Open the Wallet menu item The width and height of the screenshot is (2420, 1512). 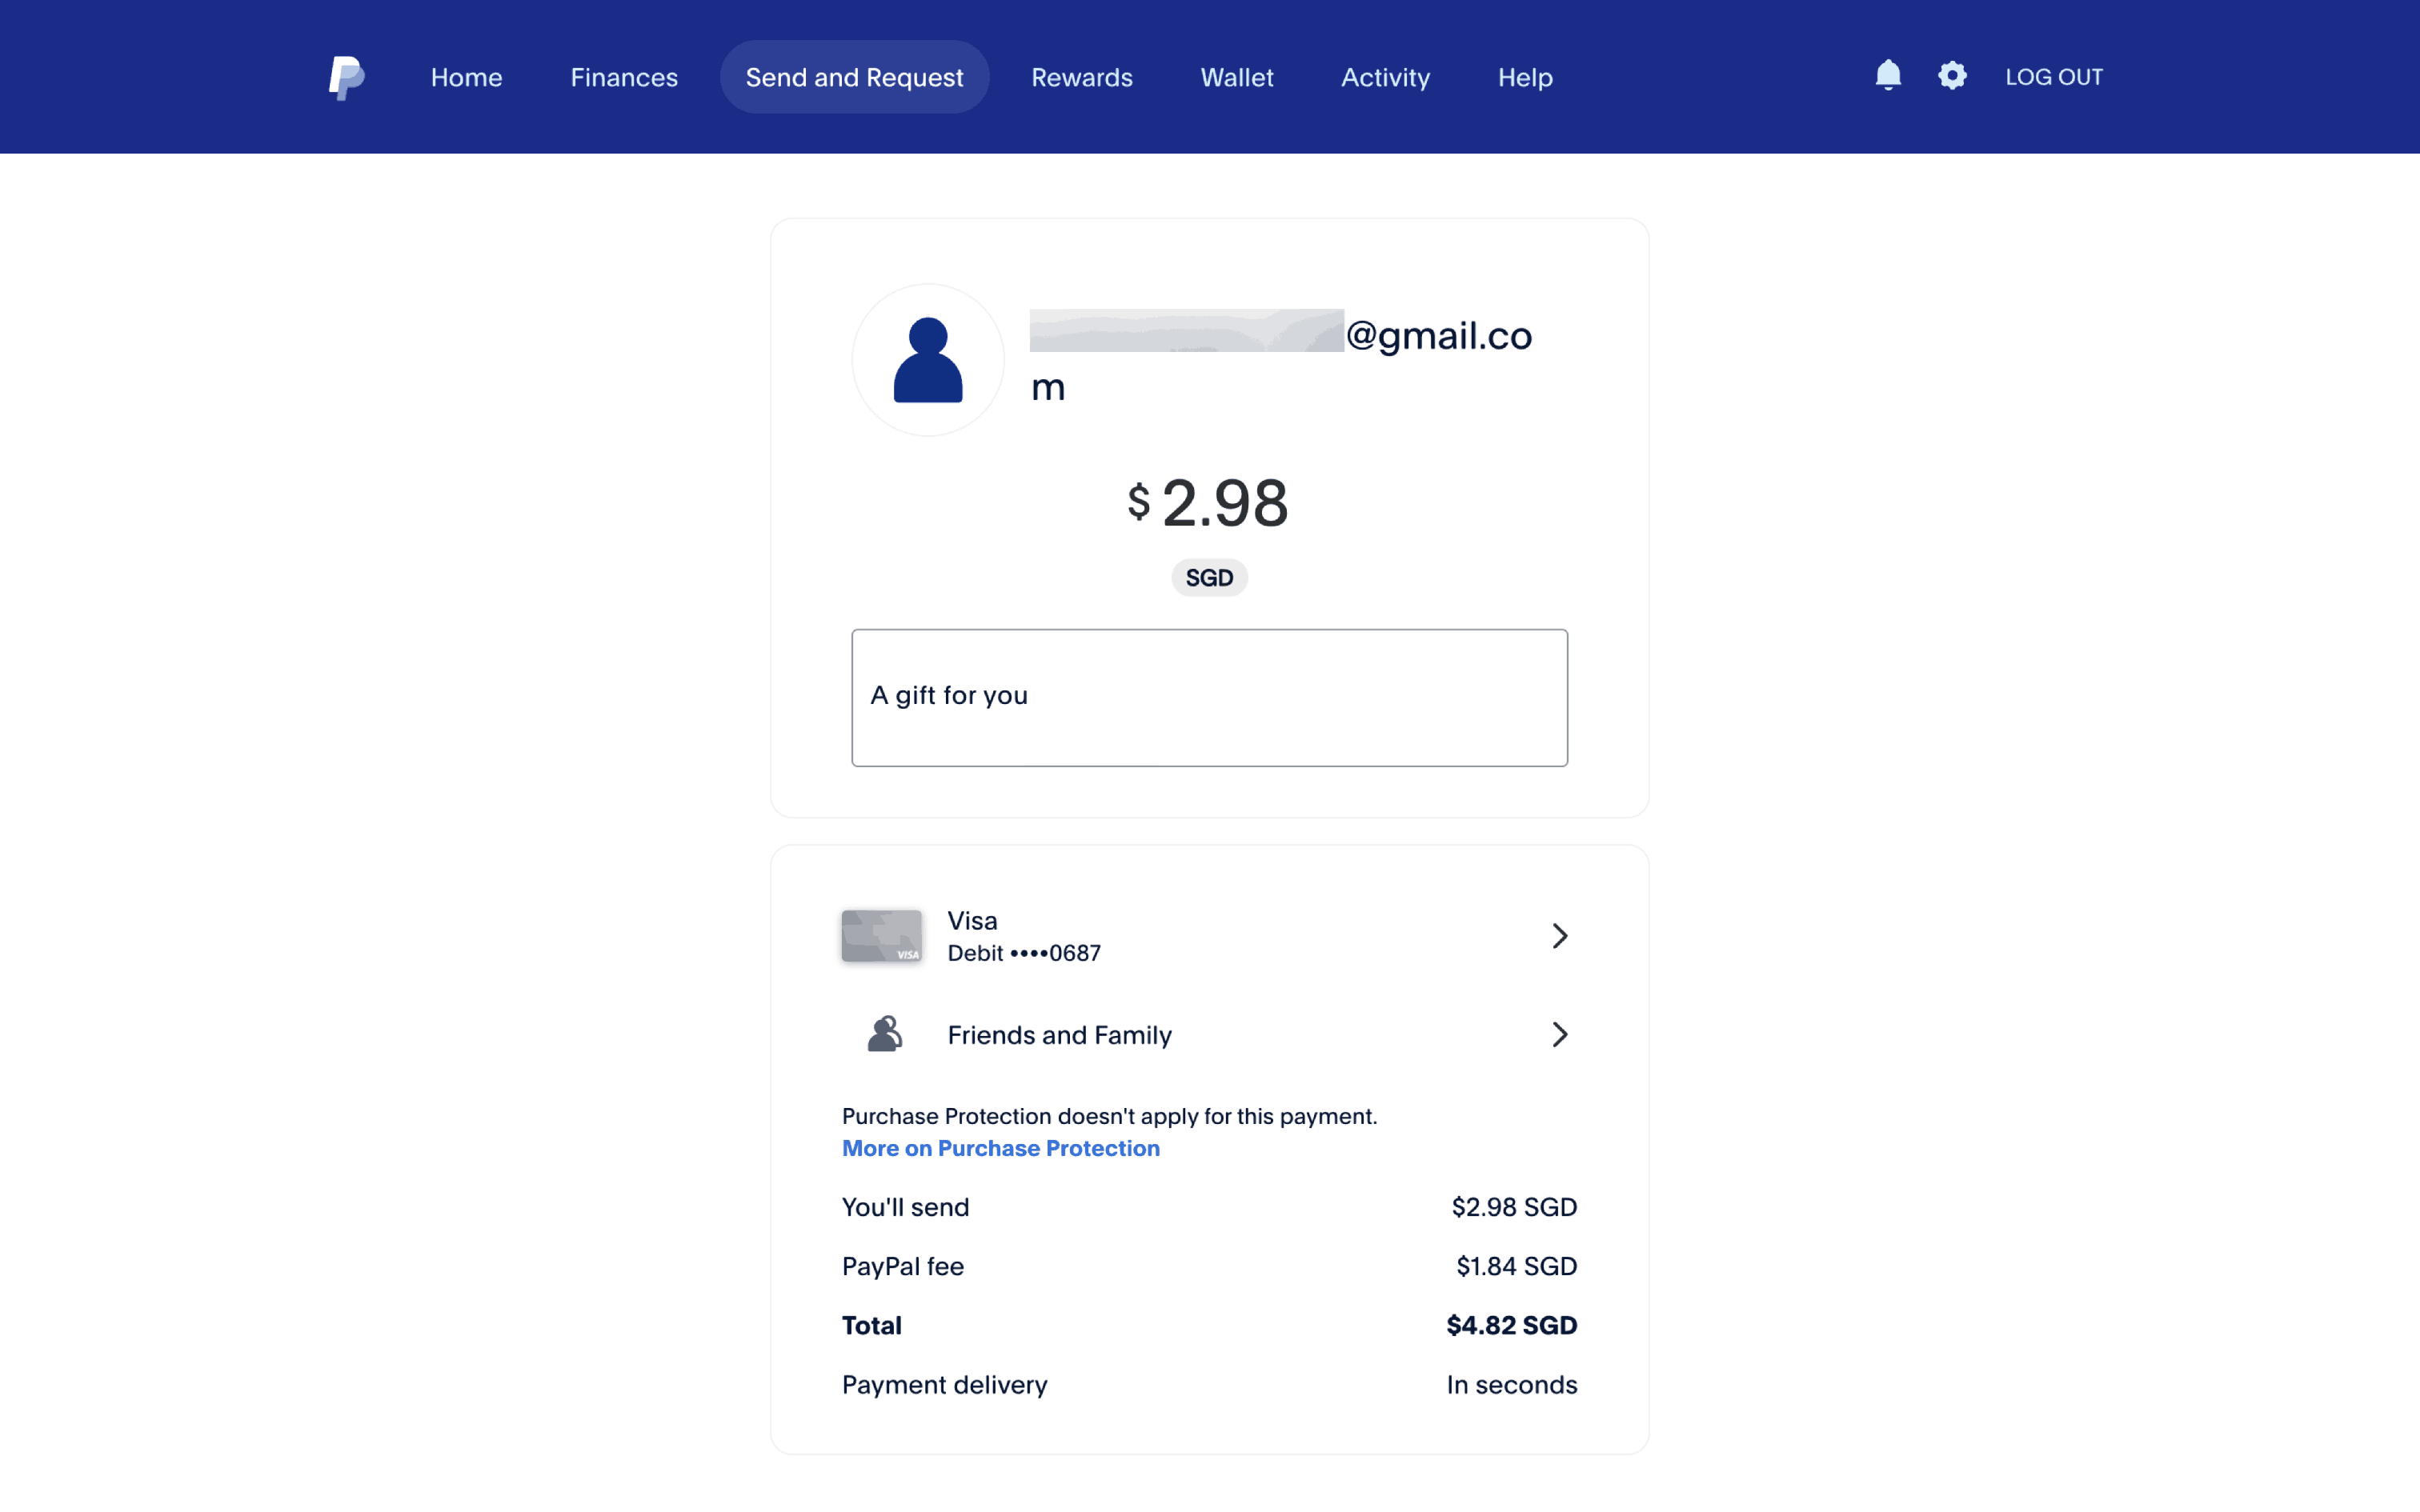(x=1236, y=77)
